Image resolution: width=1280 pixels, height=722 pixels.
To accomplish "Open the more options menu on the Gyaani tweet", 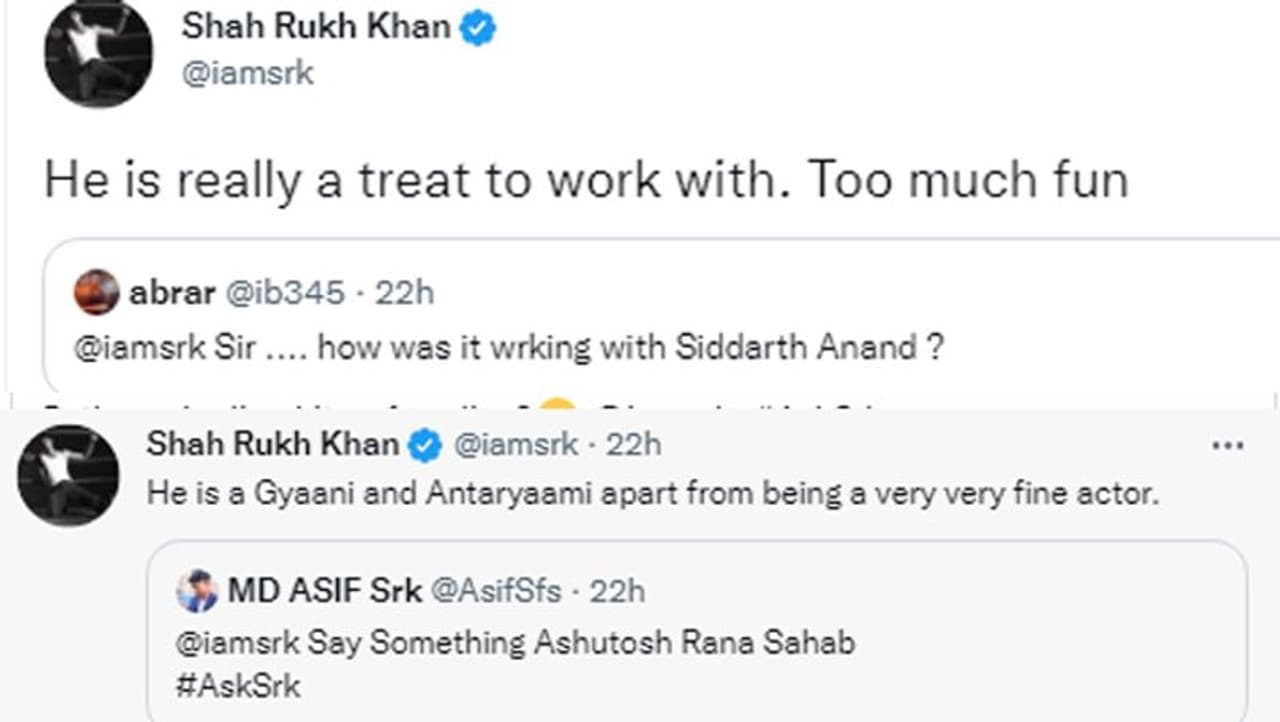I will (1227, 446).
